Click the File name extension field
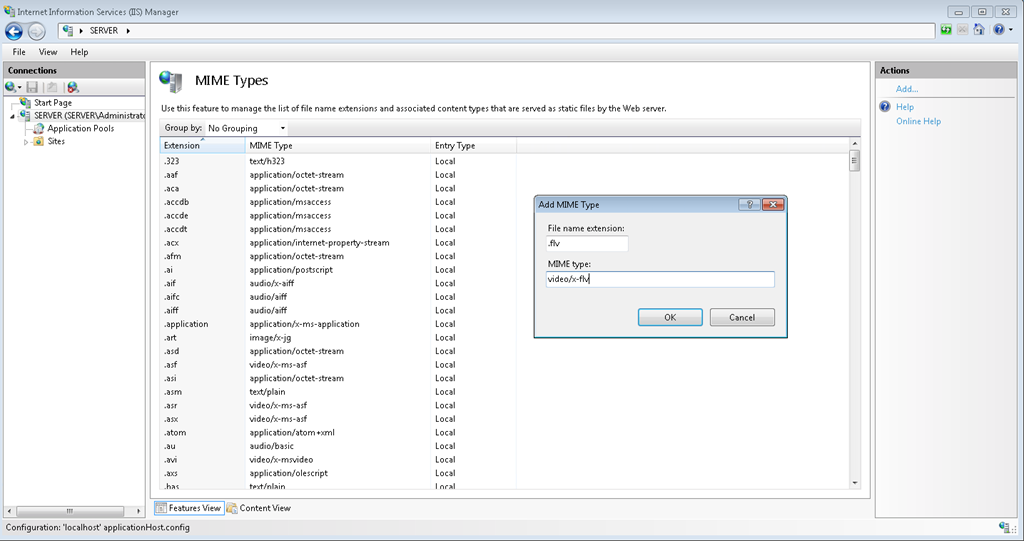1024x541 pixels. click(587, 243)
